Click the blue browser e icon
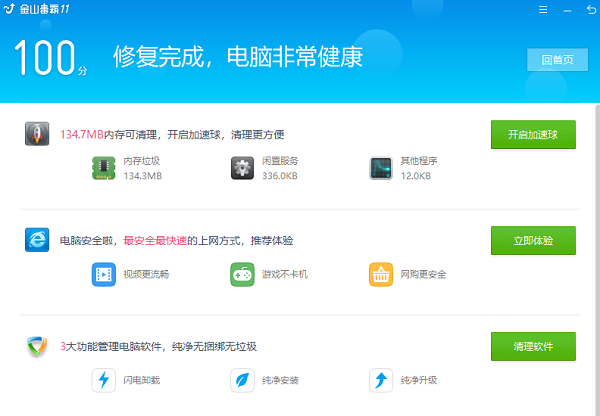The image size is (600, 416). (37, 240)
